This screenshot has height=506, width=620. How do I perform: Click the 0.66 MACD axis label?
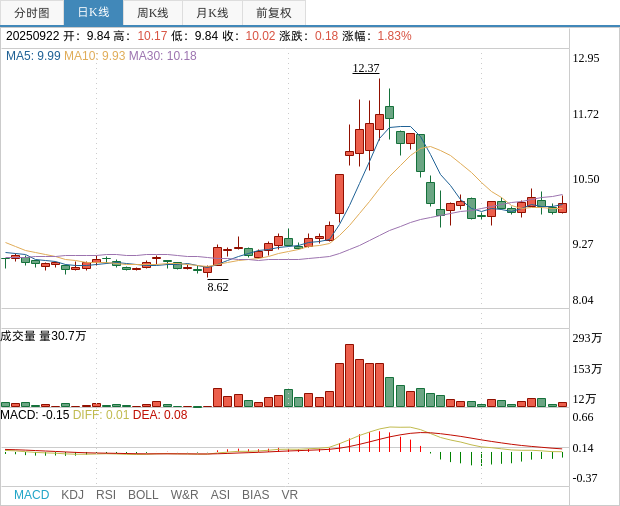tap(583, 417)
